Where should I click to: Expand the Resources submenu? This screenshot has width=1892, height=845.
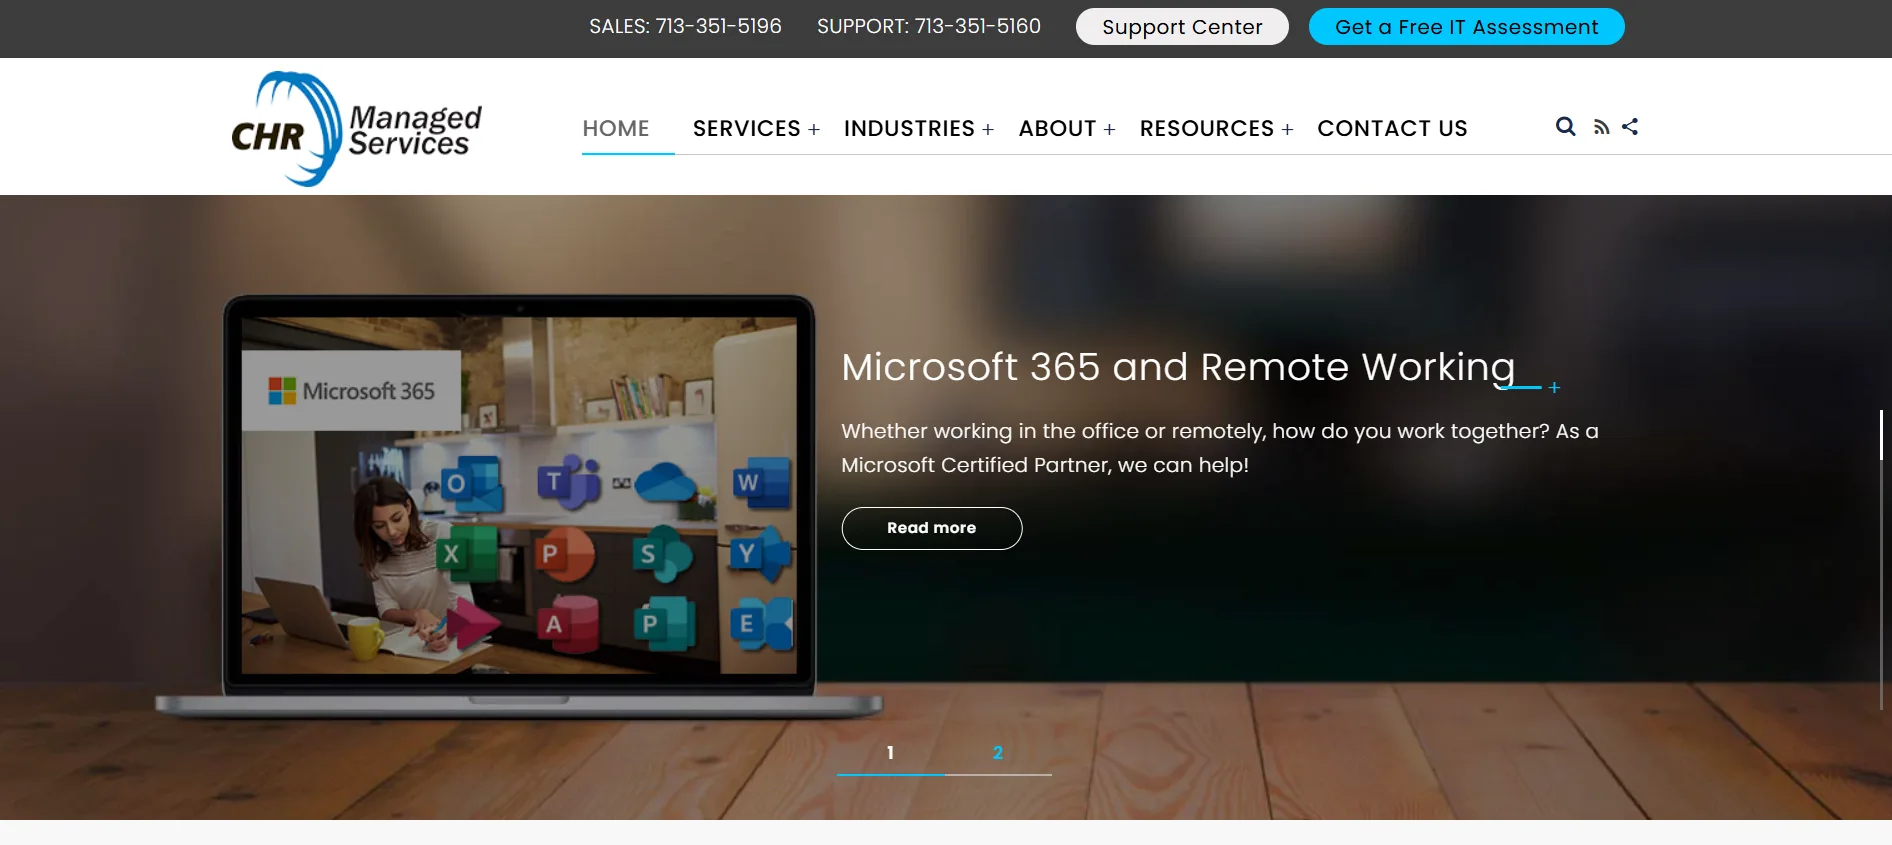tap(1287, 130)
